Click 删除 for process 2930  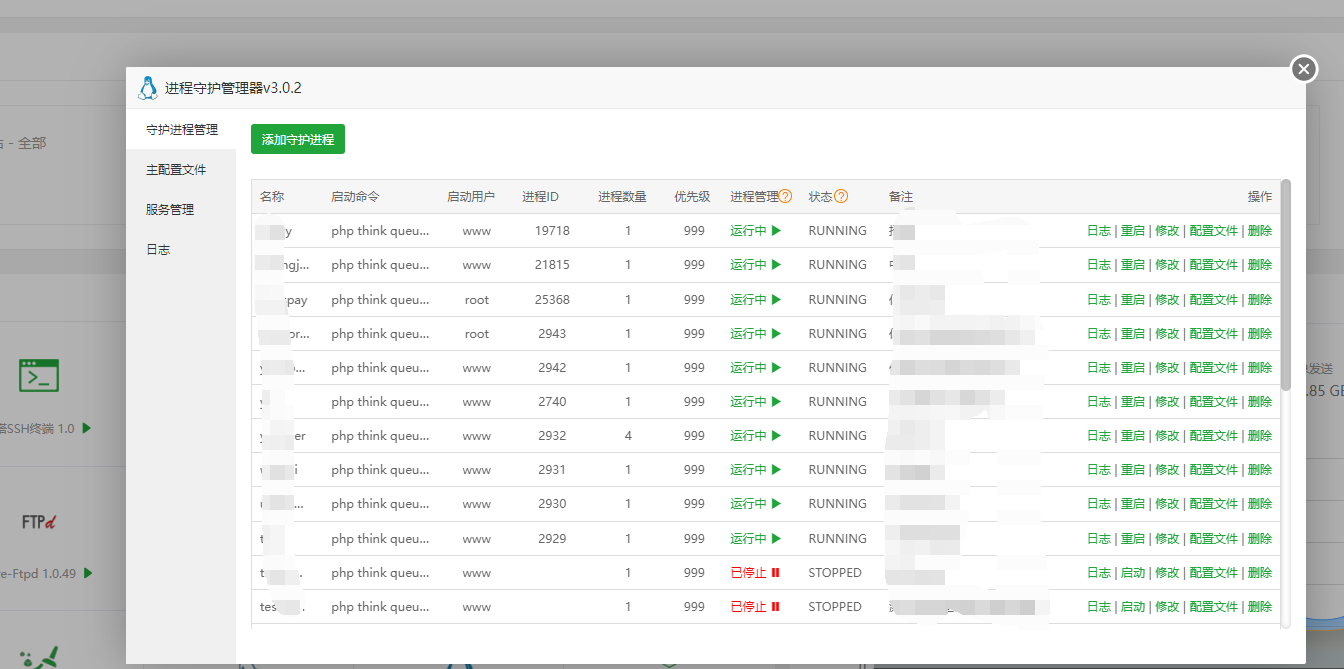1260,504
